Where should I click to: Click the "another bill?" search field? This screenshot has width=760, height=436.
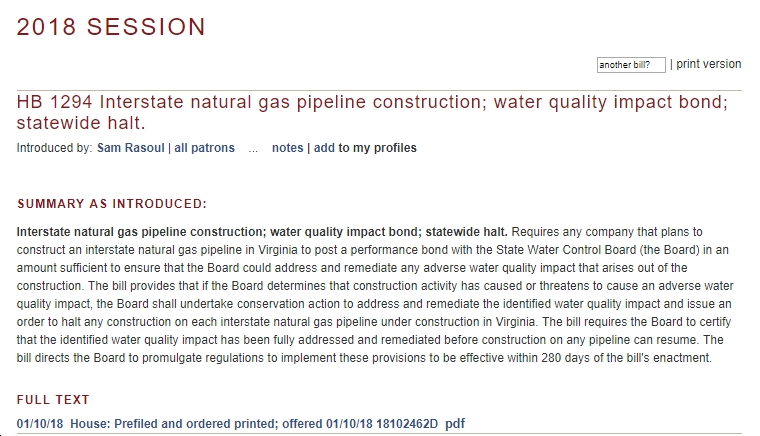click(x=631, y=65)
